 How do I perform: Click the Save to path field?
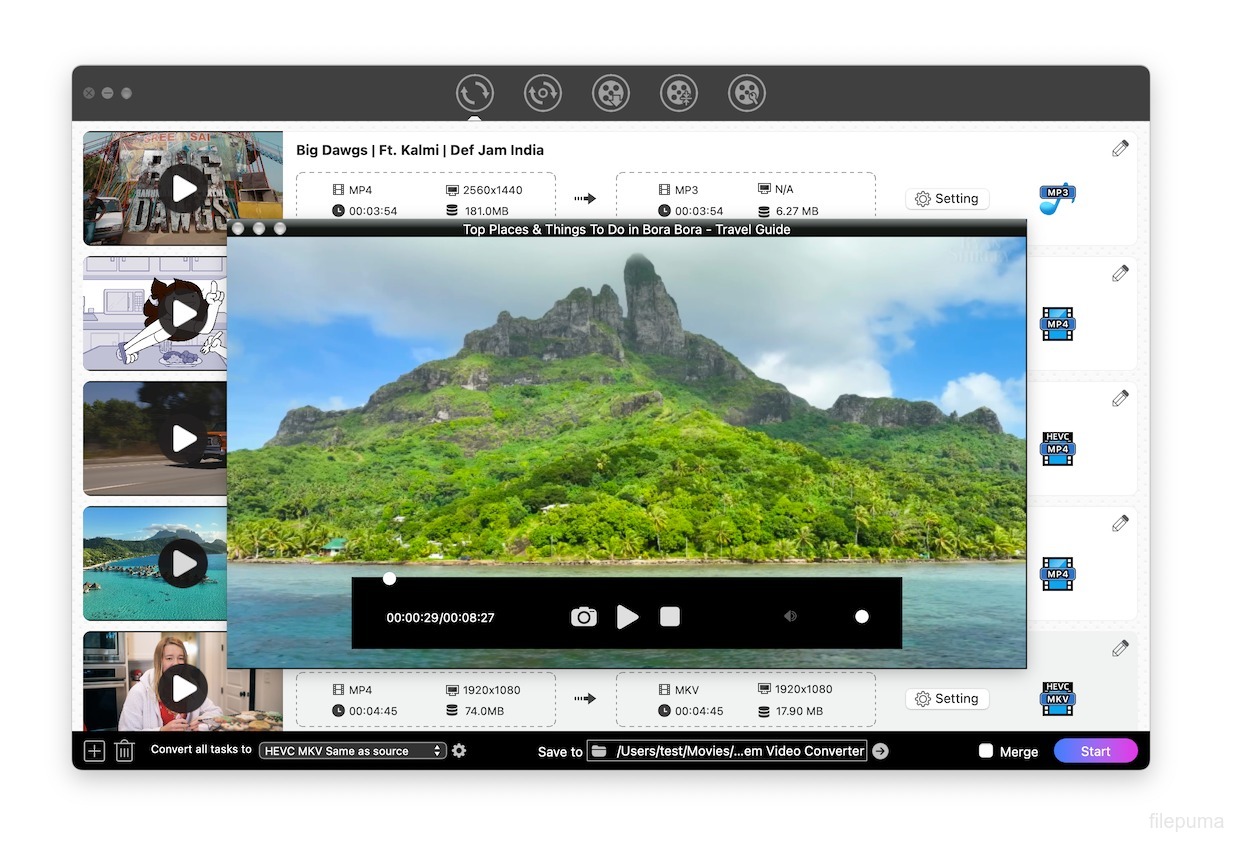pos(727,751)
